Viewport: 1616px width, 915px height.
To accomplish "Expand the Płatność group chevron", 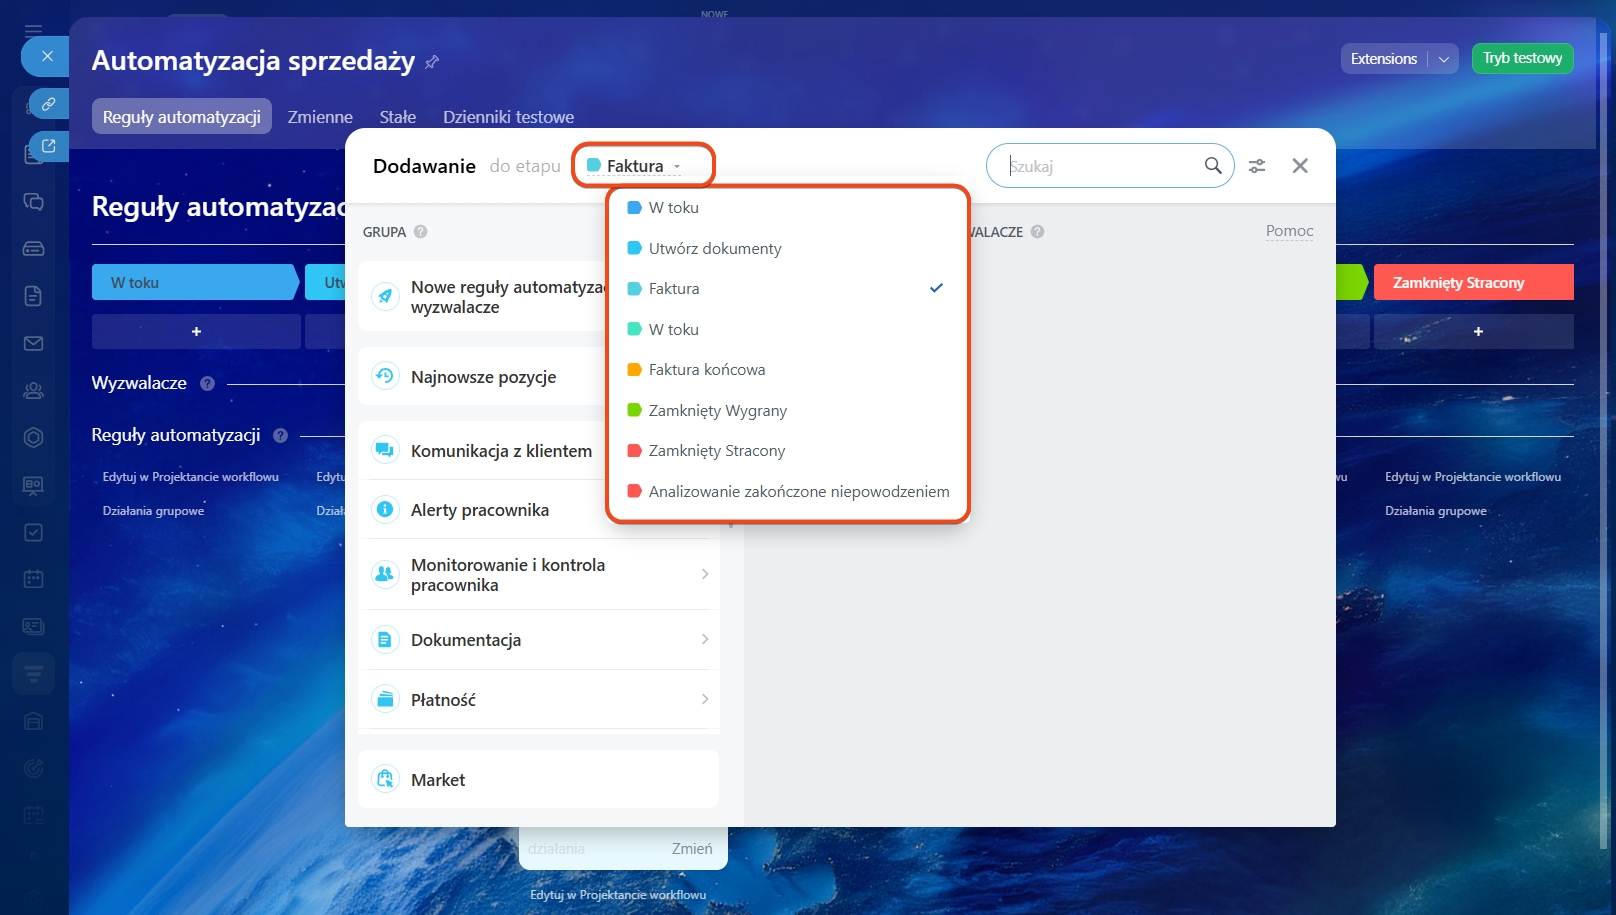I will (x=704, y=699).
